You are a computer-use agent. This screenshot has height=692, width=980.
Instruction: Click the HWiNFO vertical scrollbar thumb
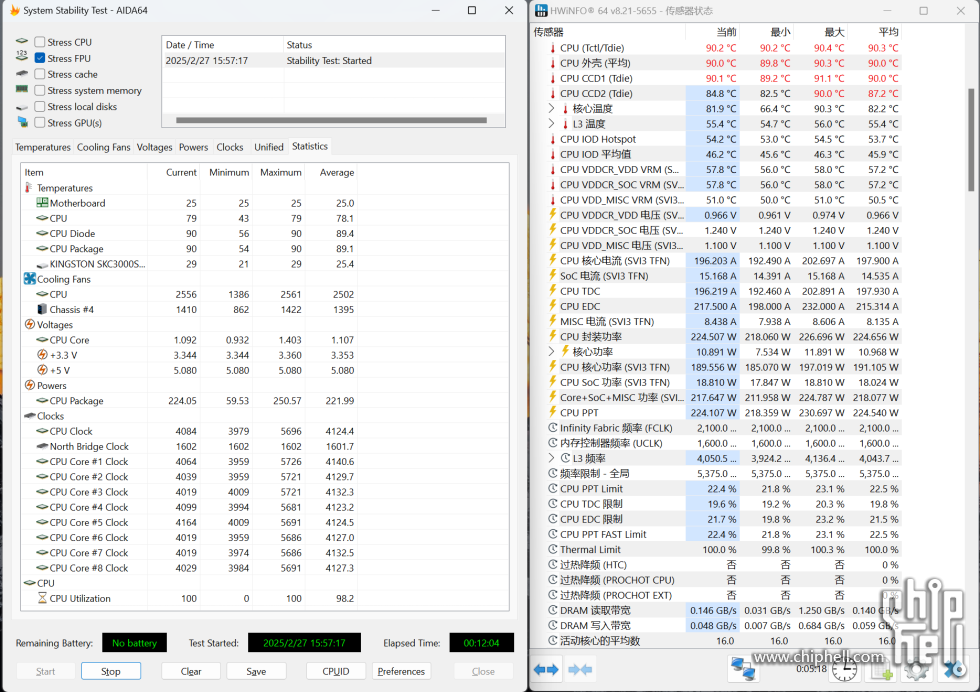971,139
